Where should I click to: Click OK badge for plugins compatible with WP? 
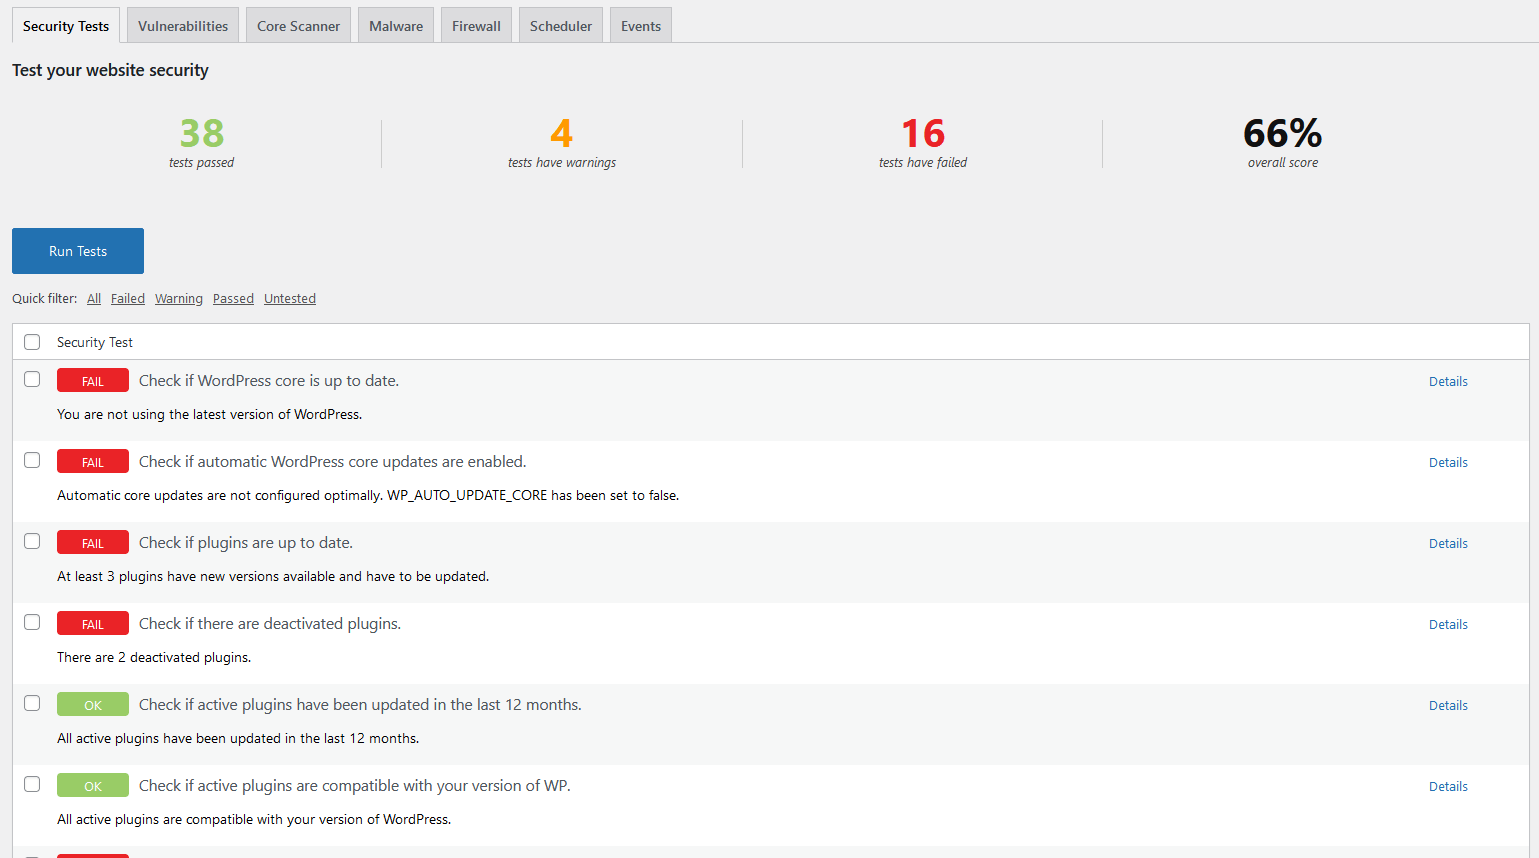click(x=93, y=786)
